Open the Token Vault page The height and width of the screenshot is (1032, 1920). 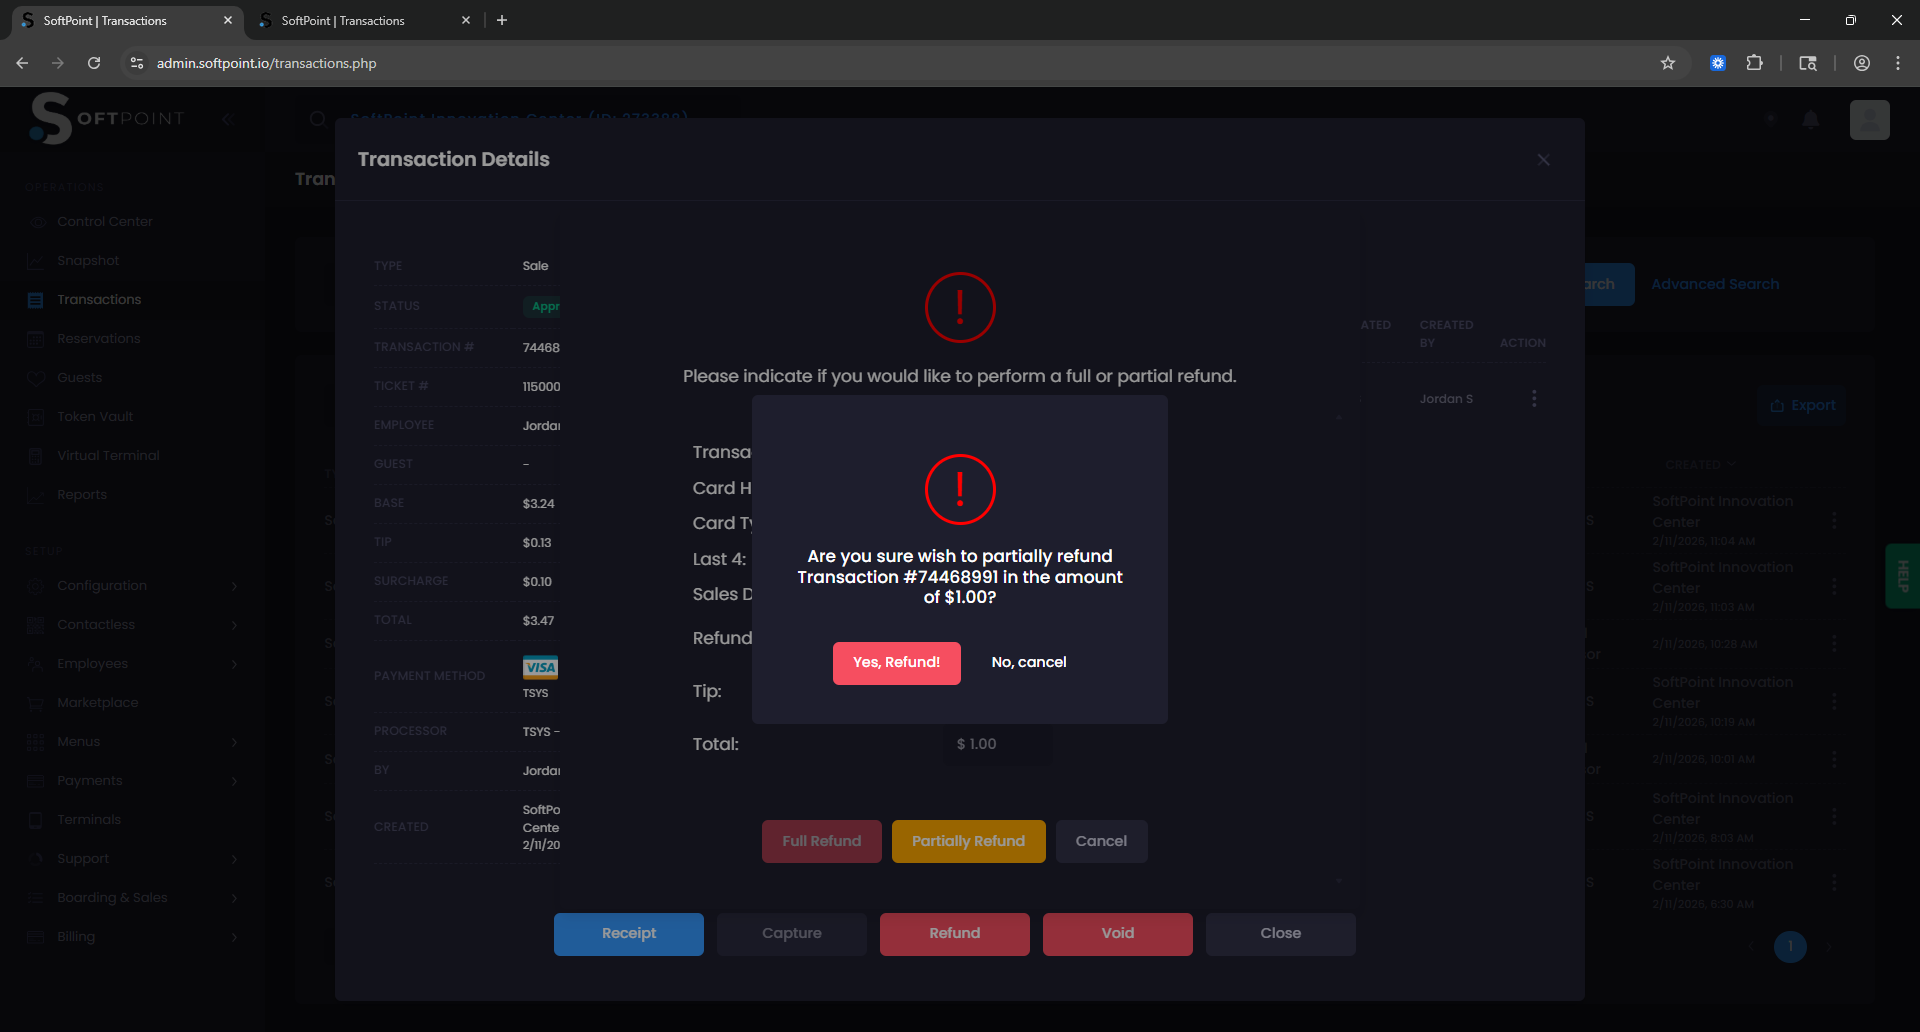[93, 416]
